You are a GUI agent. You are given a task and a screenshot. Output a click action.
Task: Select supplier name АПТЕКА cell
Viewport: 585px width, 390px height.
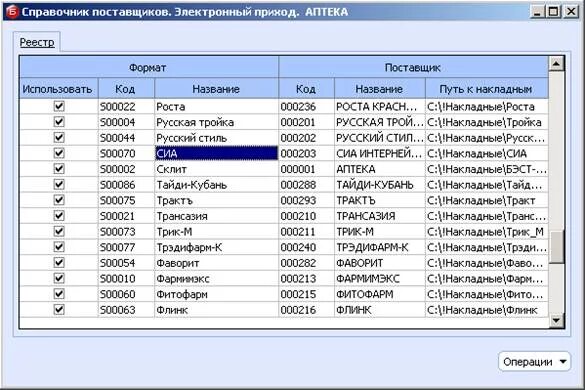tap(380, 169)
